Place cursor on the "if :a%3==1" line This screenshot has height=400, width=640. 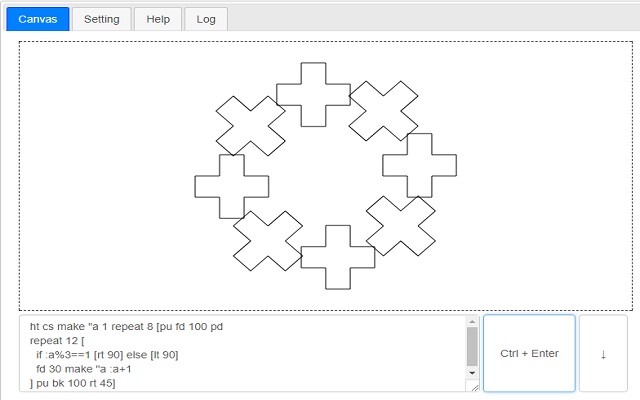(107, 355)
